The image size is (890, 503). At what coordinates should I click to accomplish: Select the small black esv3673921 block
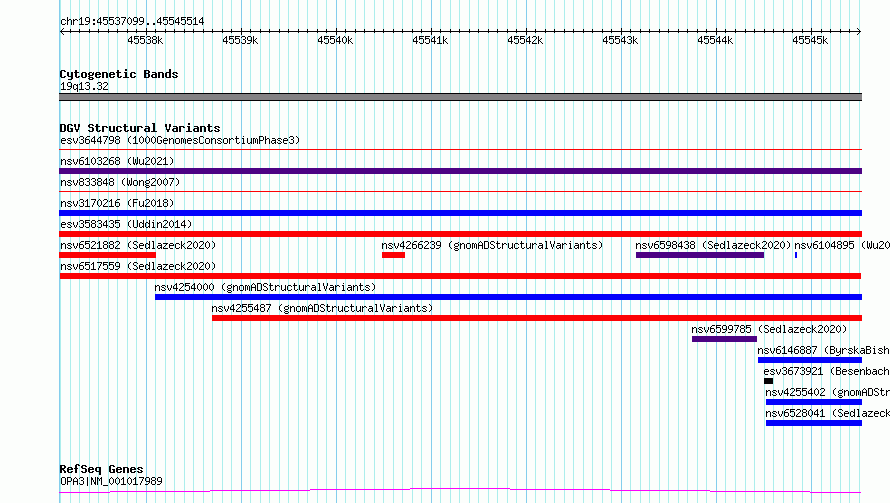point(769,381)
